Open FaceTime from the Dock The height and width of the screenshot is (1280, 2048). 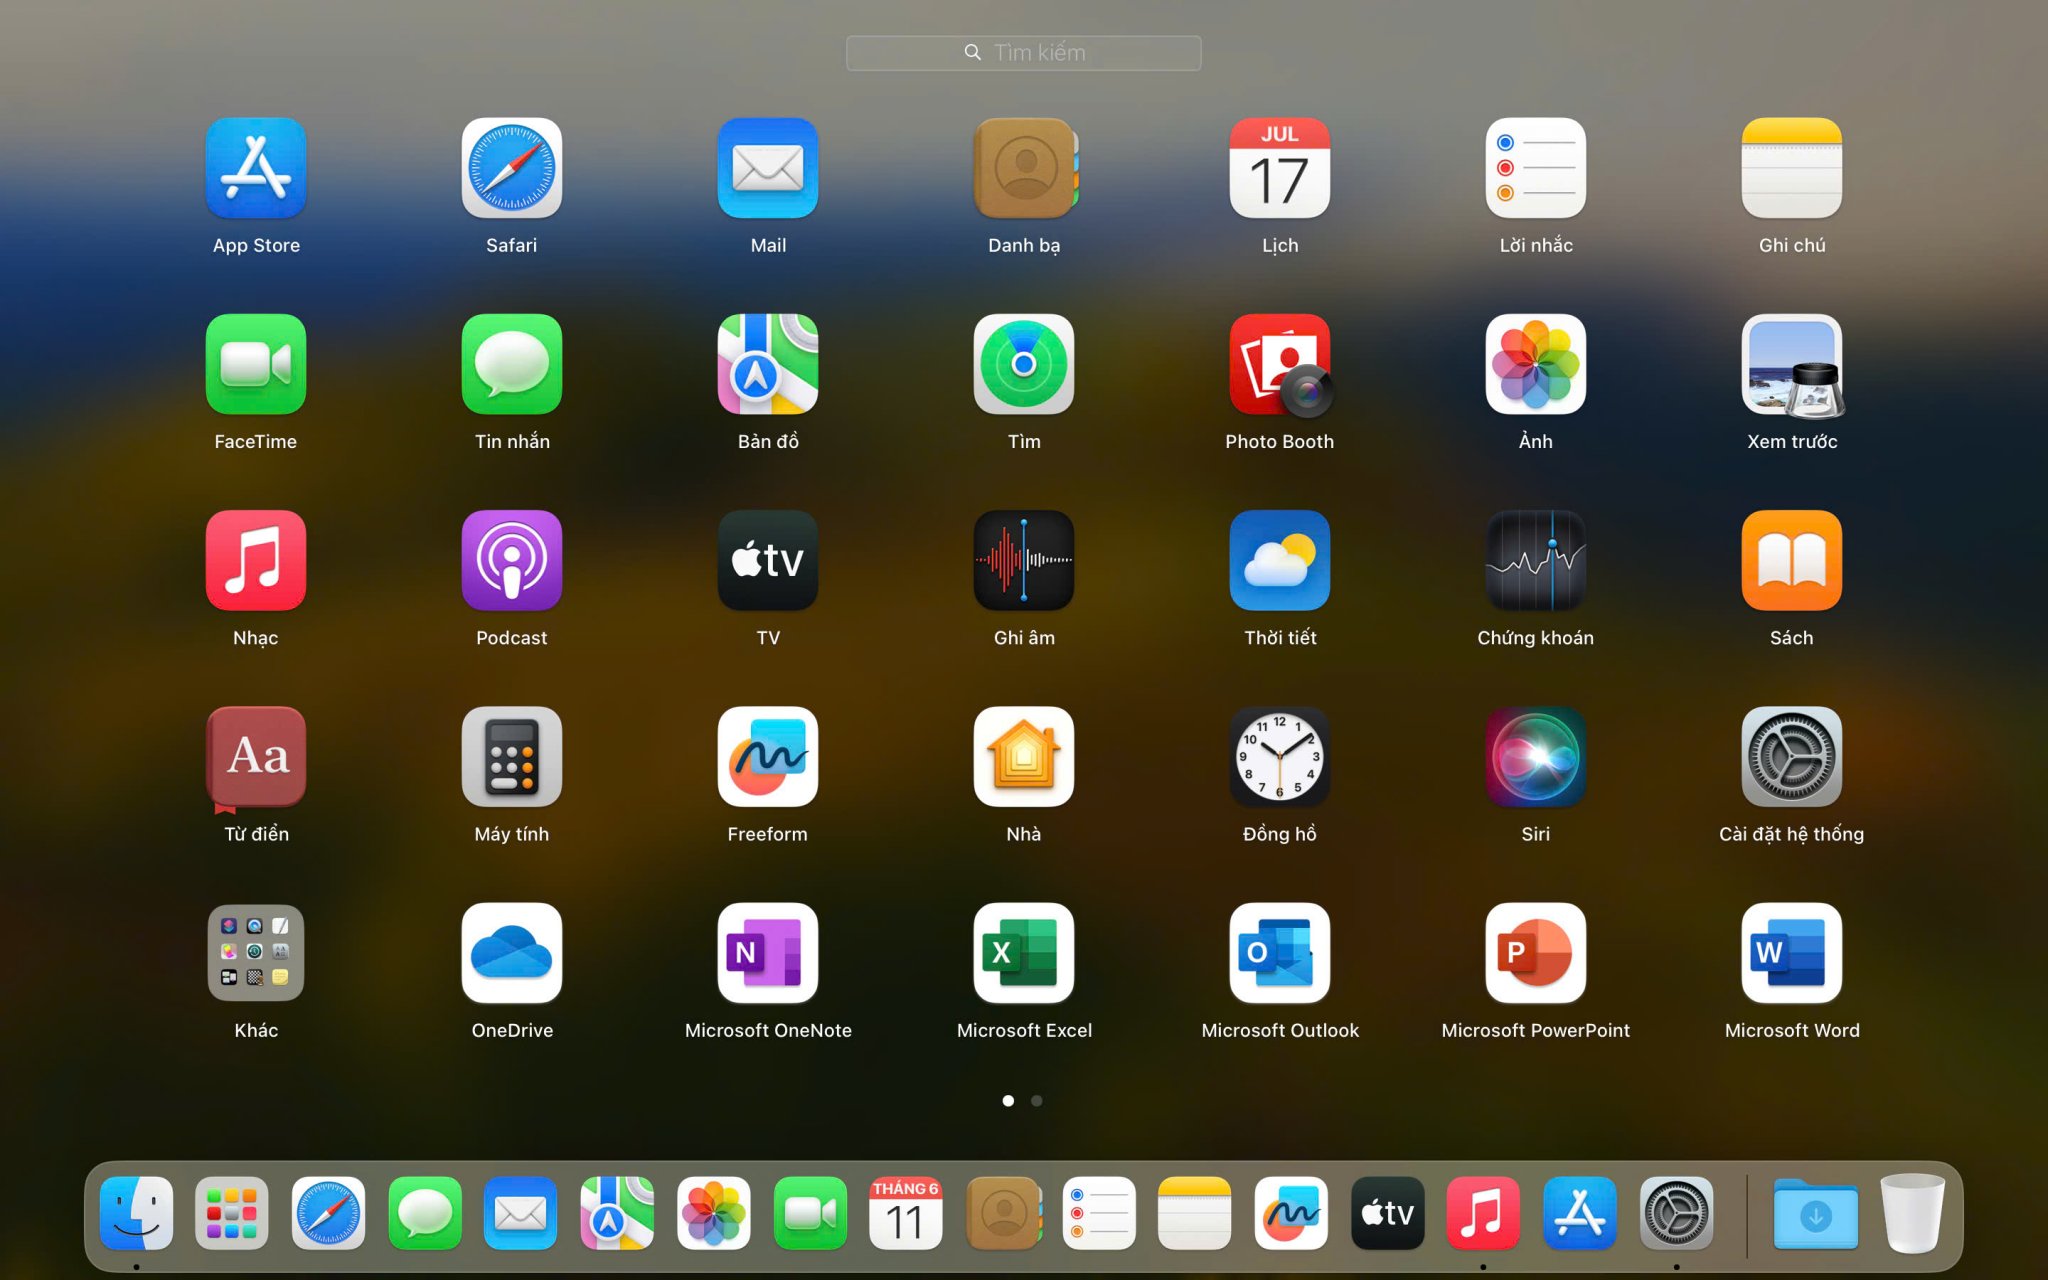pyautogui.click(x=810, y=1213)
